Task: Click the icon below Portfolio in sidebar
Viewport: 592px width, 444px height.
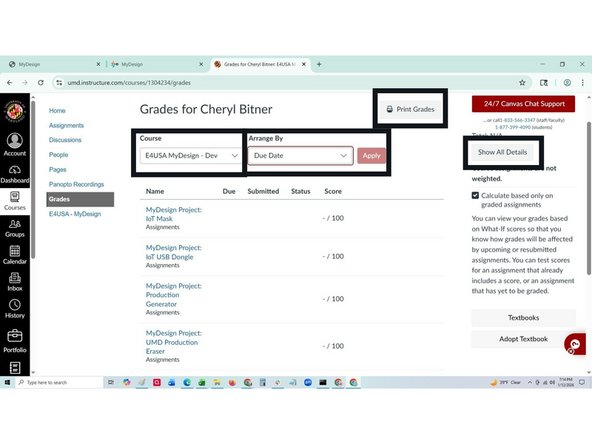Action: pyautogui.click(x=15, y=368)
